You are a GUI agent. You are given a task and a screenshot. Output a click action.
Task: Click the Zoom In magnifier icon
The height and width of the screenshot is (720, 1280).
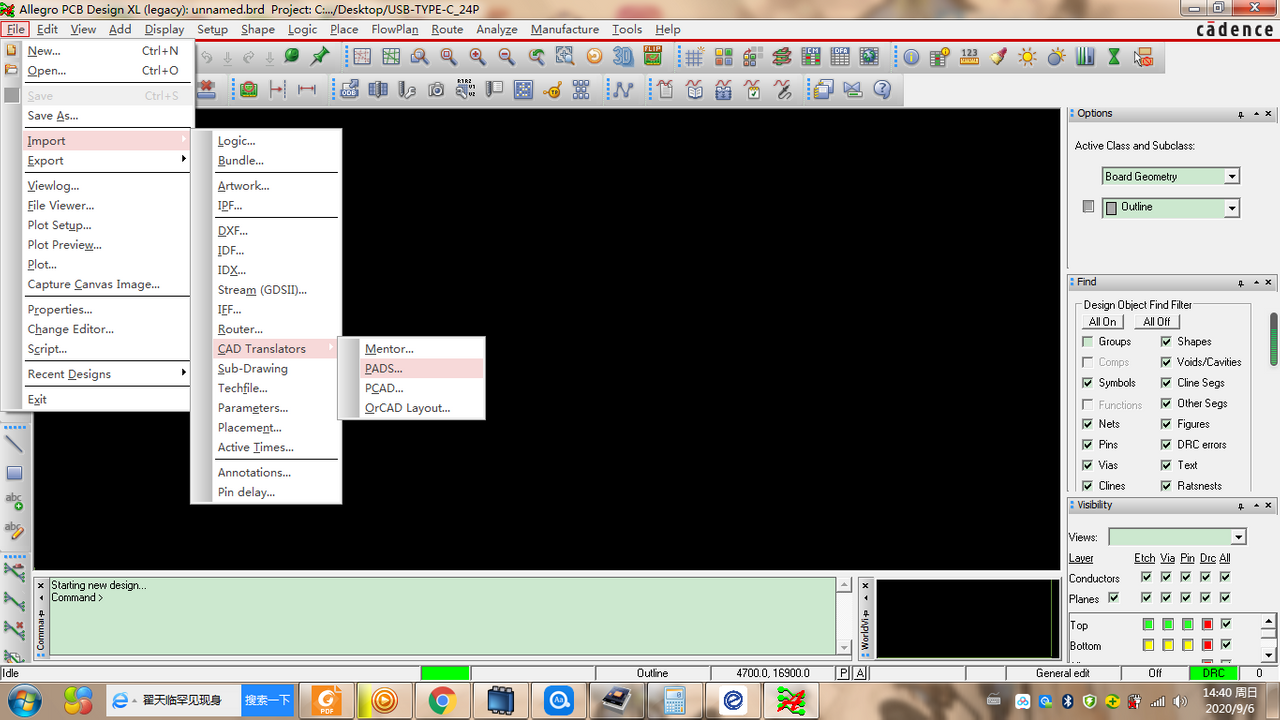tap(477, 57)
